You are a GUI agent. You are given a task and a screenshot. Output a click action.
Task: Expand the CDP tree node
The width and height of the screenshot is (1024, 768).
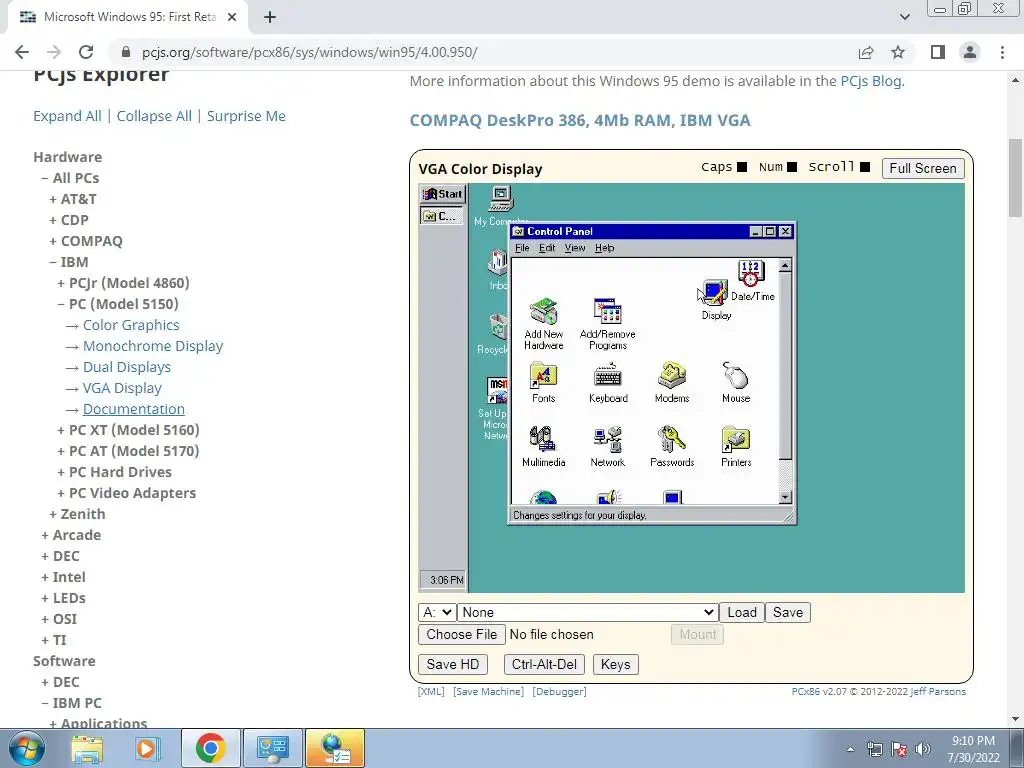(69, 220)
